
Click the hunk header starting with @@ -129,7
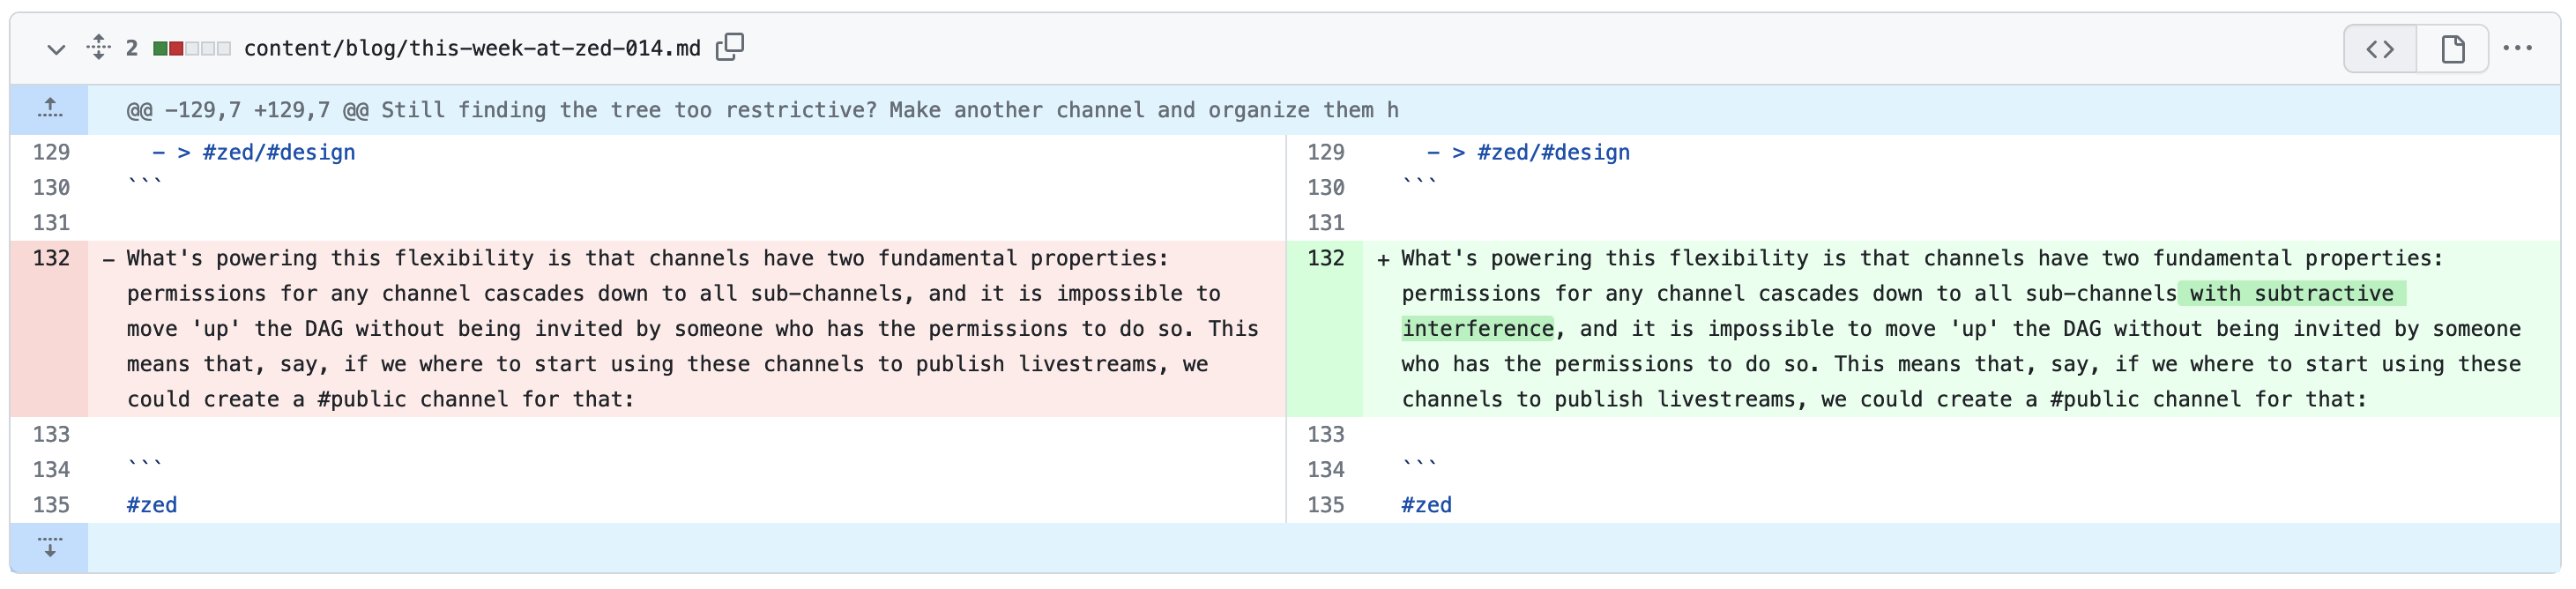pos(762,110)
